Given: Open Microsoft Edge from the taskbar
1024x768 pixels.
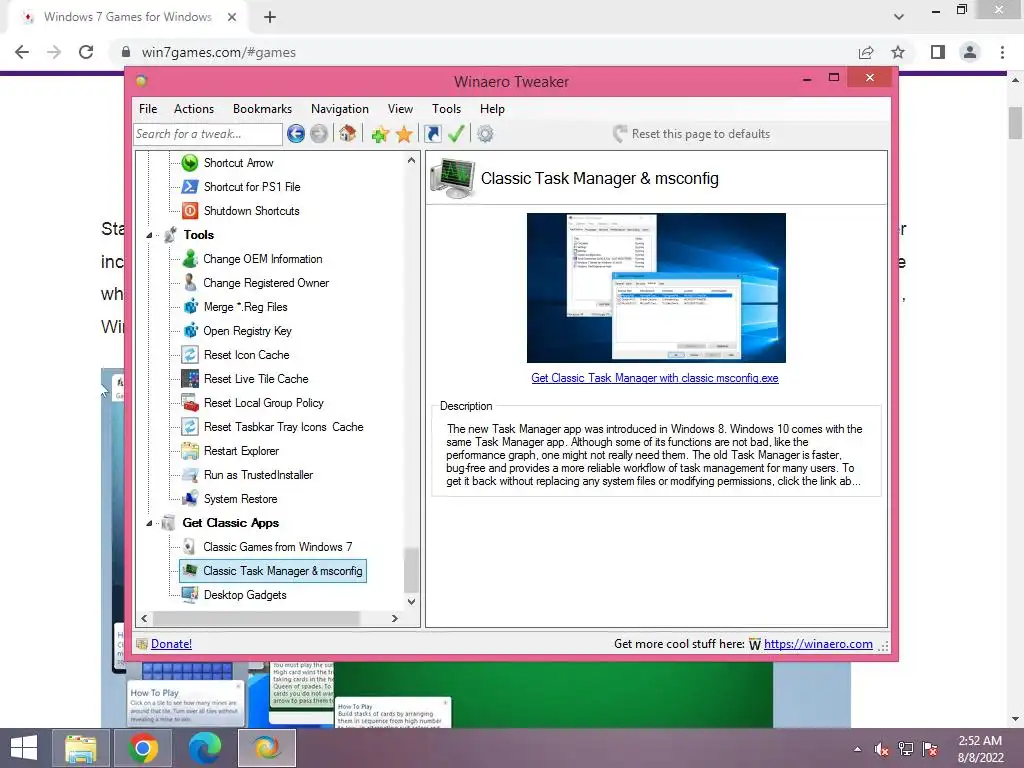Looking at the screenshot, I should [205, 748].
